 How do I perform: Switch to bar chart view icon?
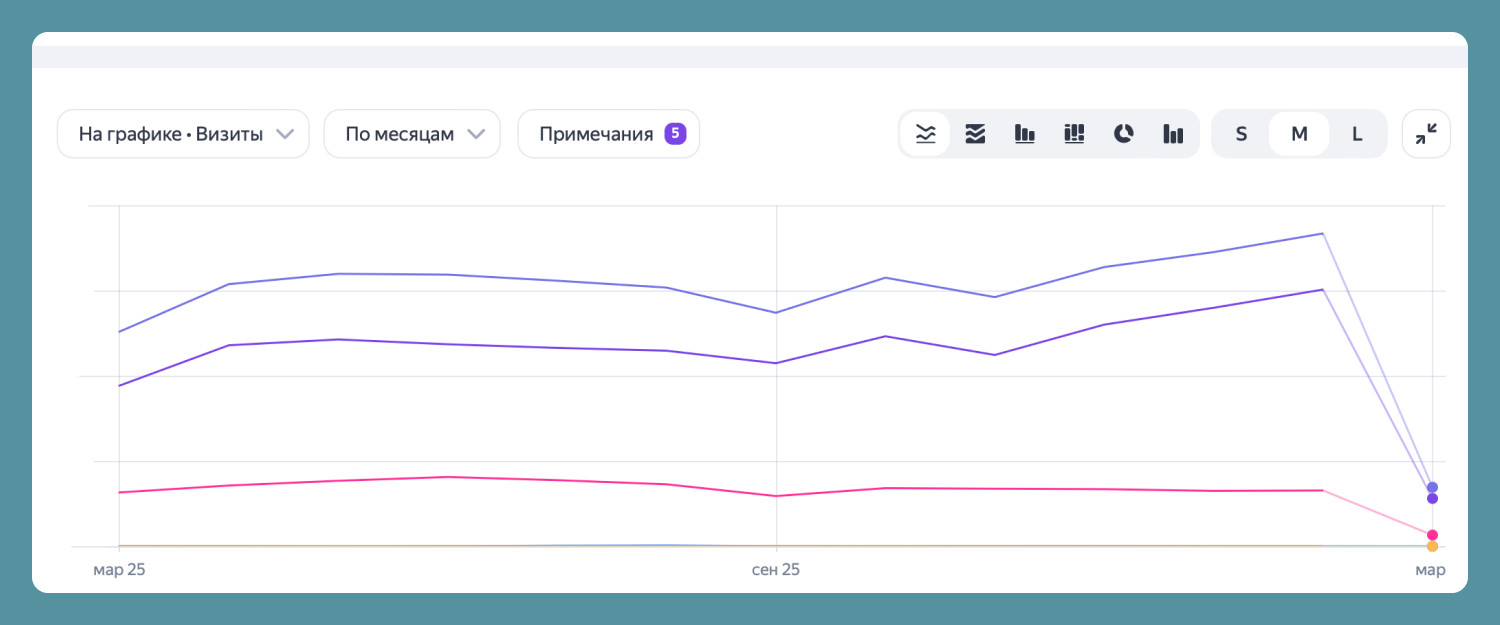(x=1025, y=134)
